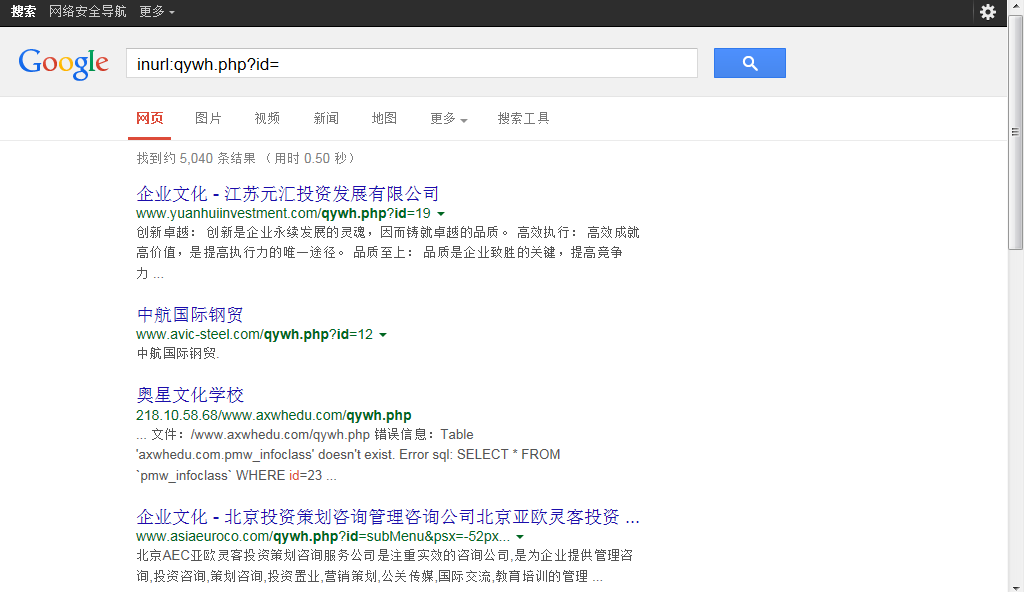Expand the 更多 dropdown beside 地图
Viewport: 1024px width, 592px height.
click(449, 118)
